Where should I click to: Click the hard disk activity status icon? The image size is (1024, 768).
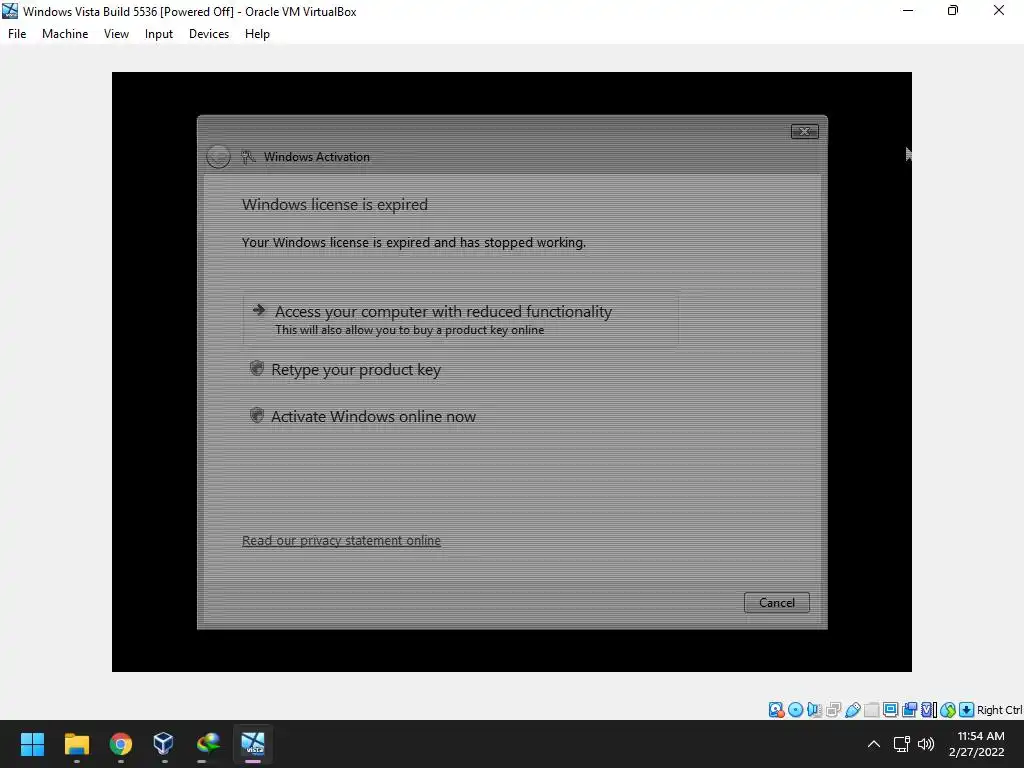tap(776, 710)
